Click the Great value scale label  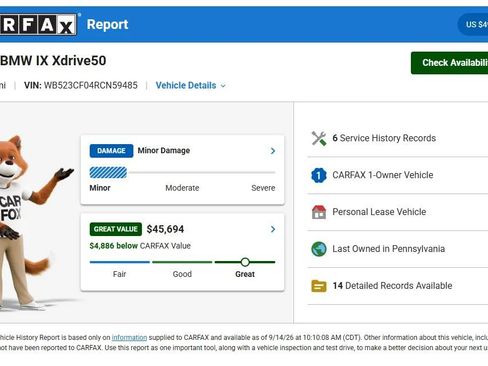(245, 274)
